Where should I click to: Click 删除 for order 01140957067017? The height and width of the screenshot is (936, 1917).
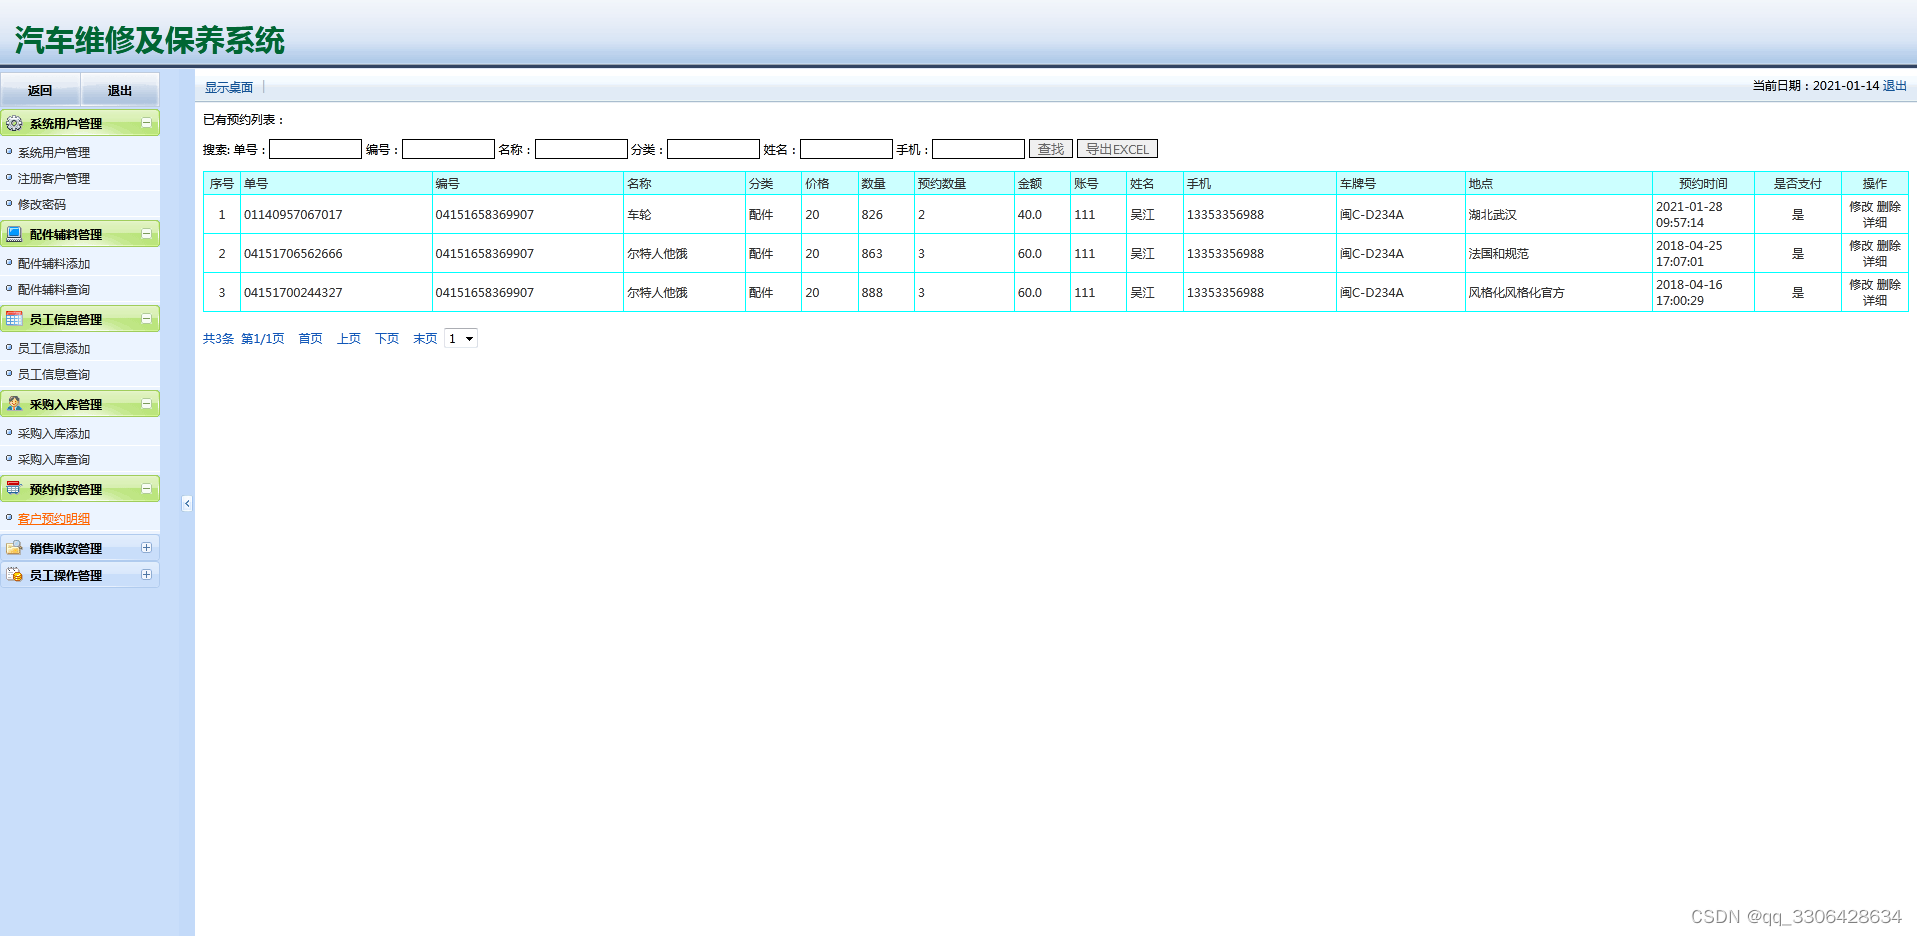coord(1889,207)
